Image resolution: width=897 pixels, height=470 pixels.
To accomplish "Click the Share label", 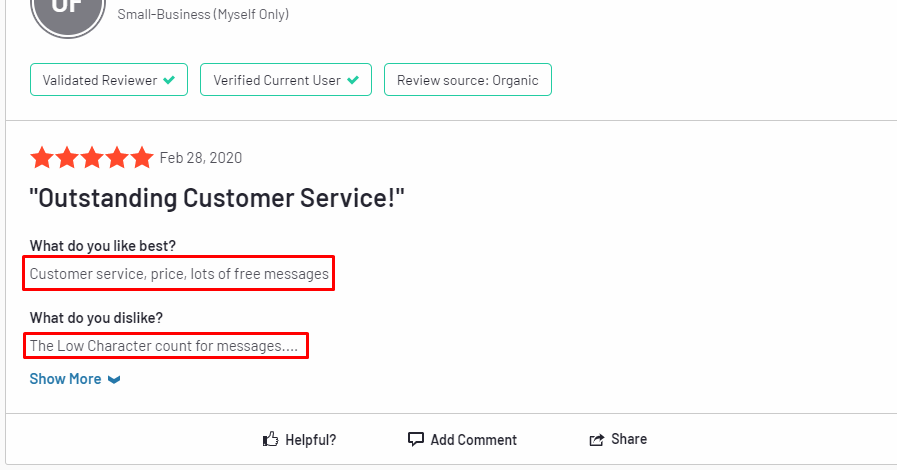I will [629, 439].
